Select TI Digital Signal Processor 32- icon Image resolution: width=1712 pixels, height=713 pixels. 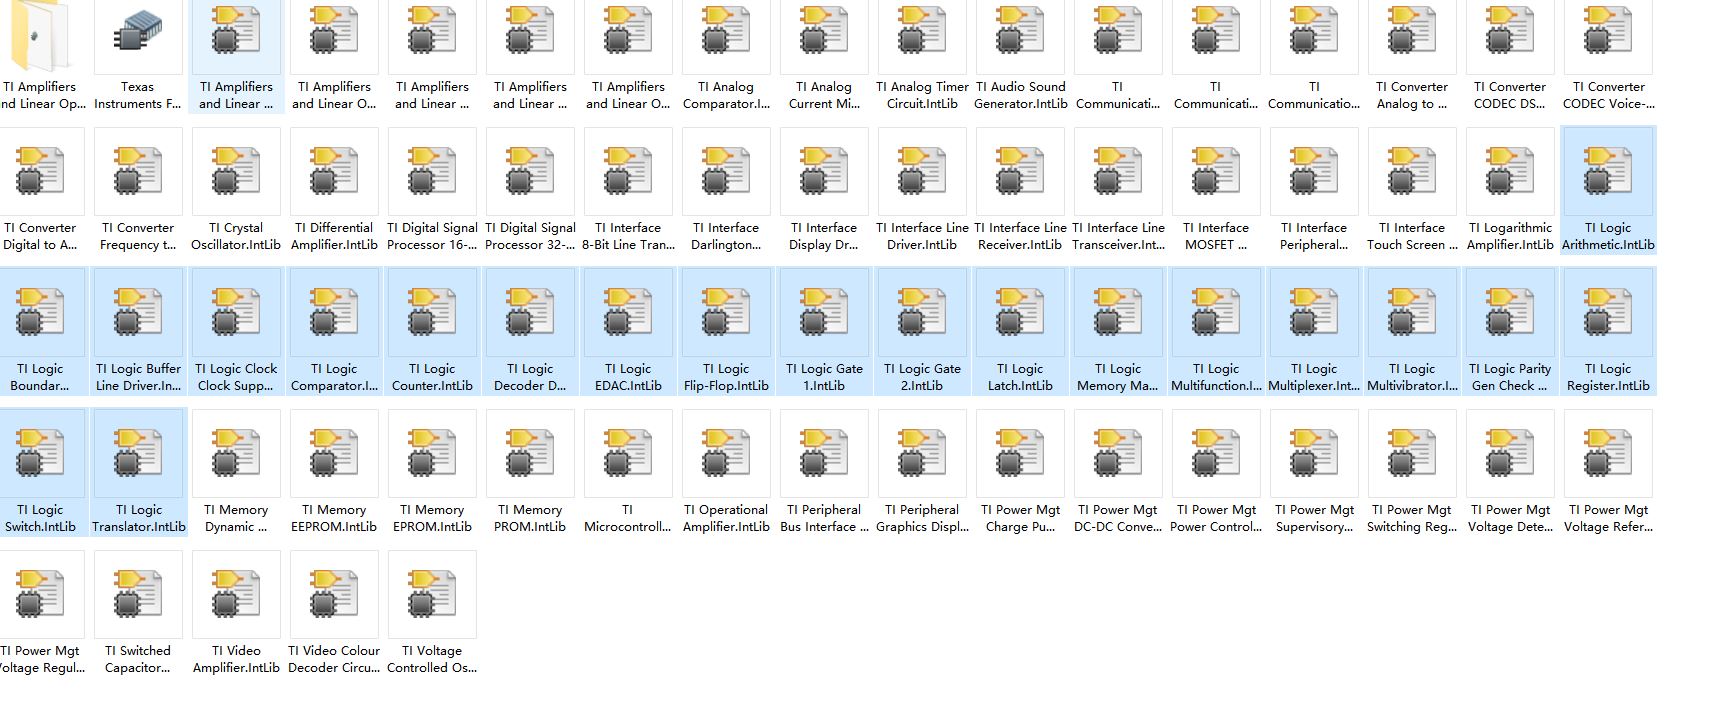[530, 171]
